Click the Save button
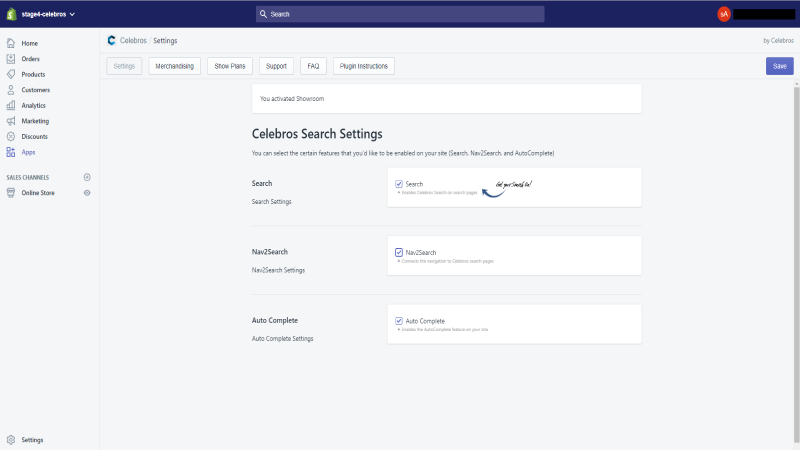This screenshot has width=800, height=450. (x=780, y=66)
